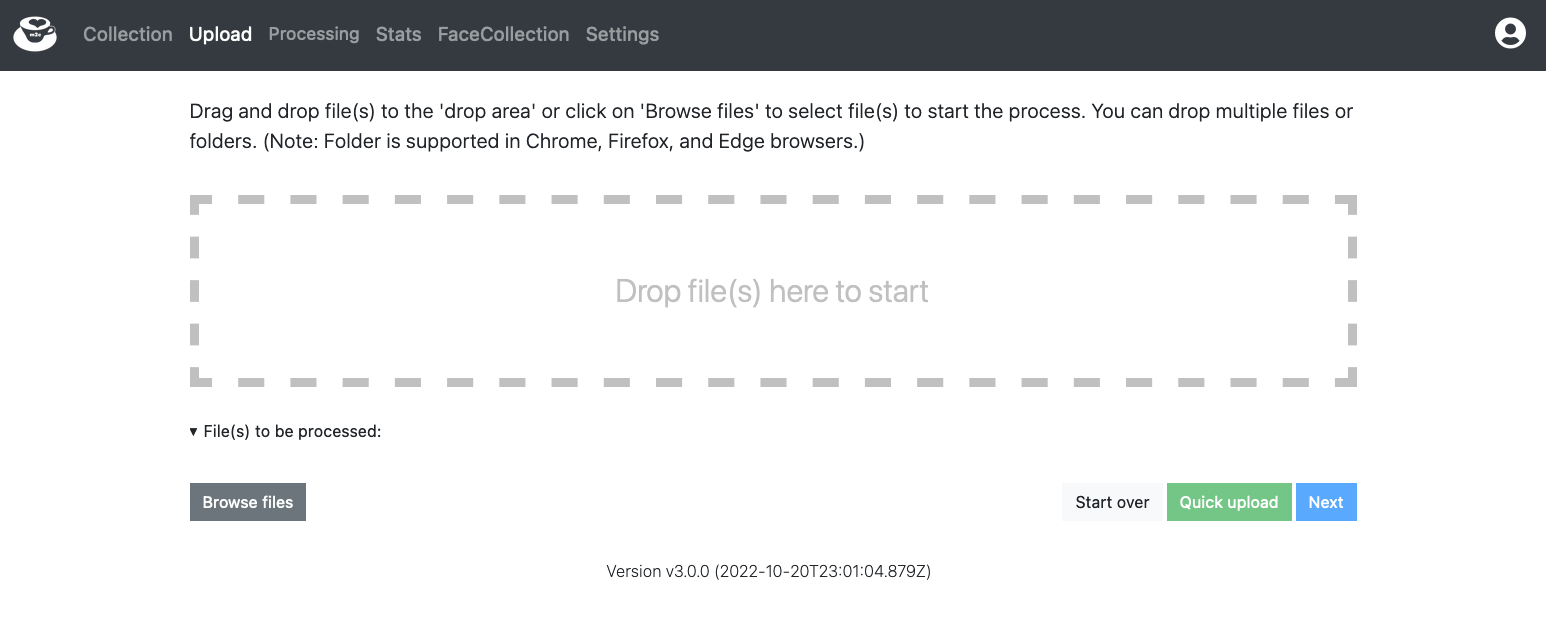The image size is (1546, 643).
Task: View the Stats page
Action: 398,34
